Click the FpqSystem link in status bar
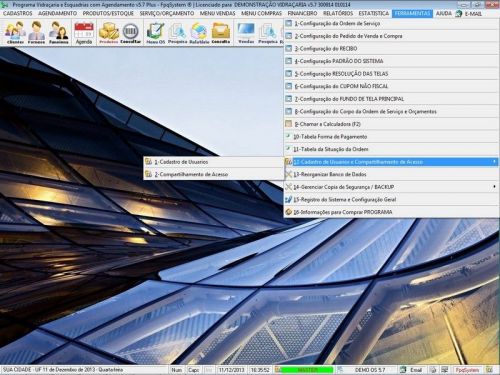The image size is (500, 375). point(467,370)
